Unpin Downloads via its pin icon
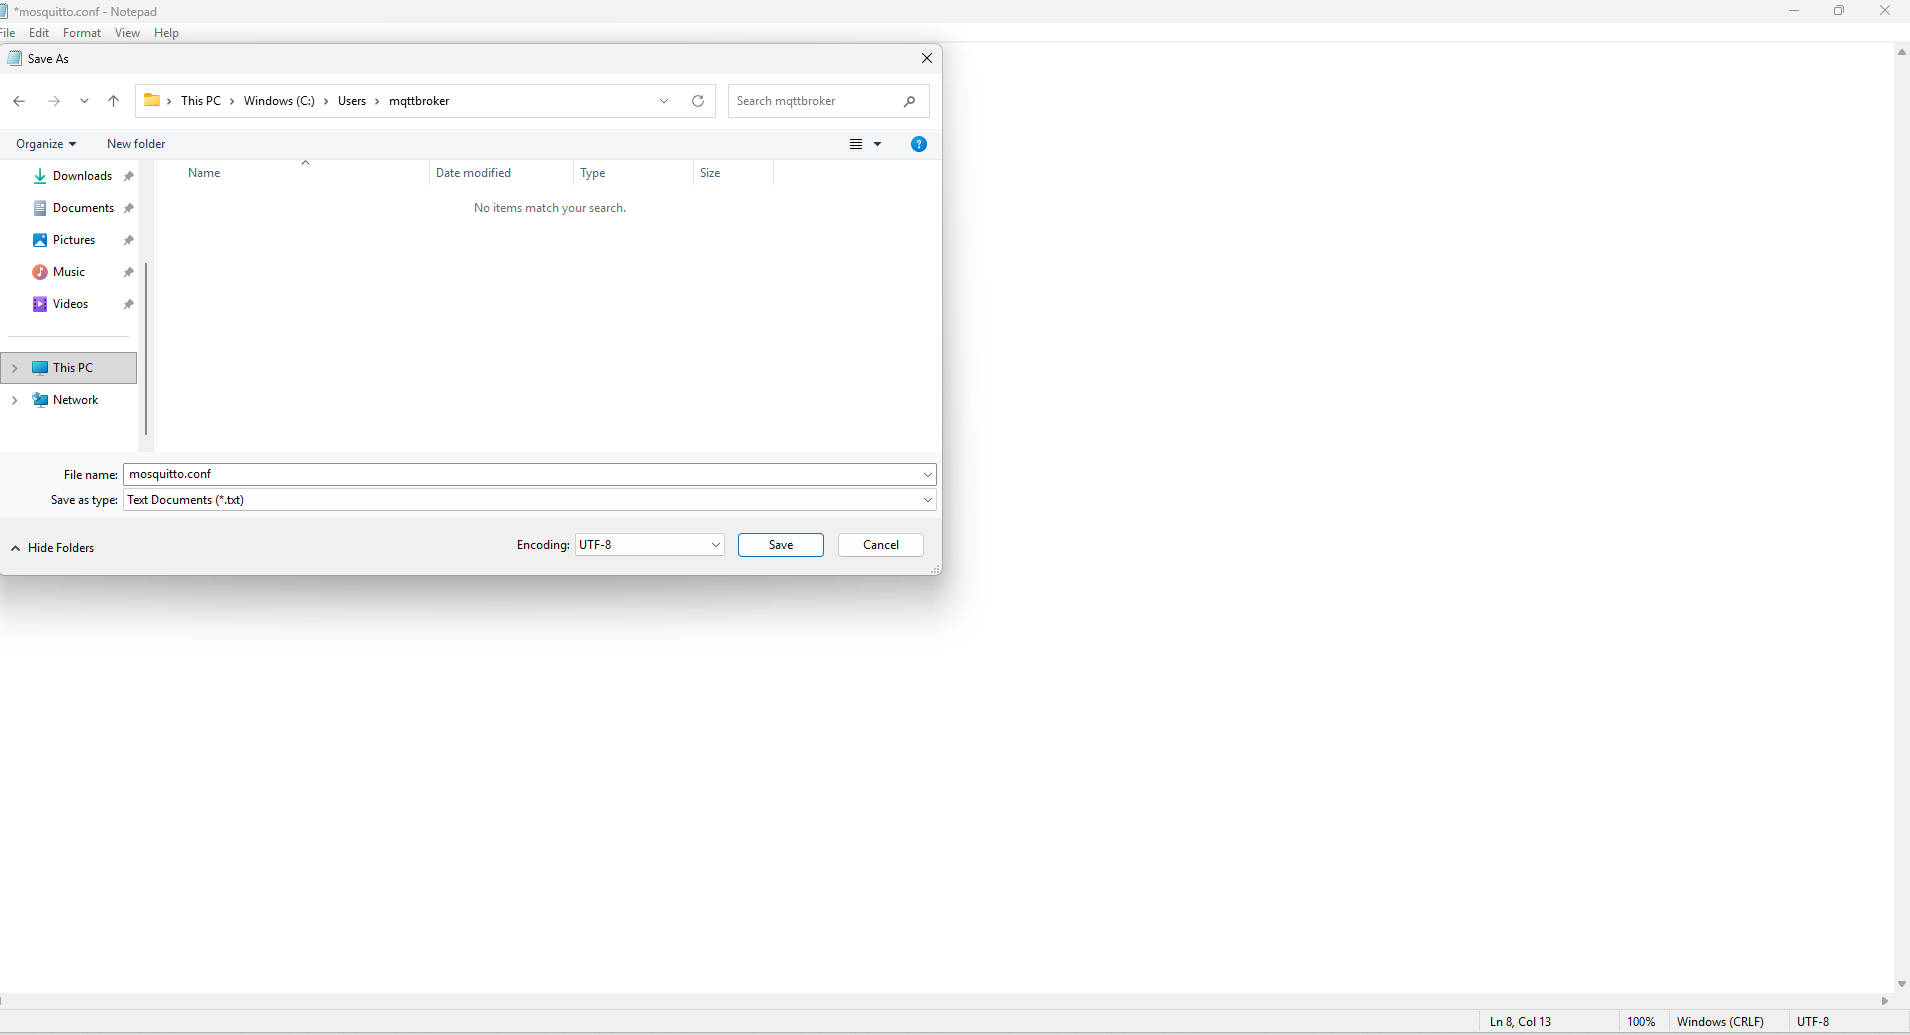Screen dimensions: 1910x1035 [128, 176]
